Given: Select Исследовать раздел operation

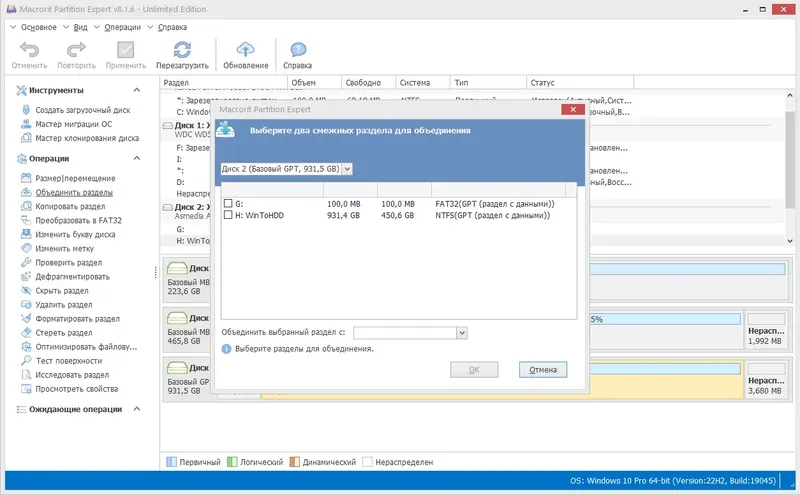Looking at the screenshot, I should (x=72, y=375).
